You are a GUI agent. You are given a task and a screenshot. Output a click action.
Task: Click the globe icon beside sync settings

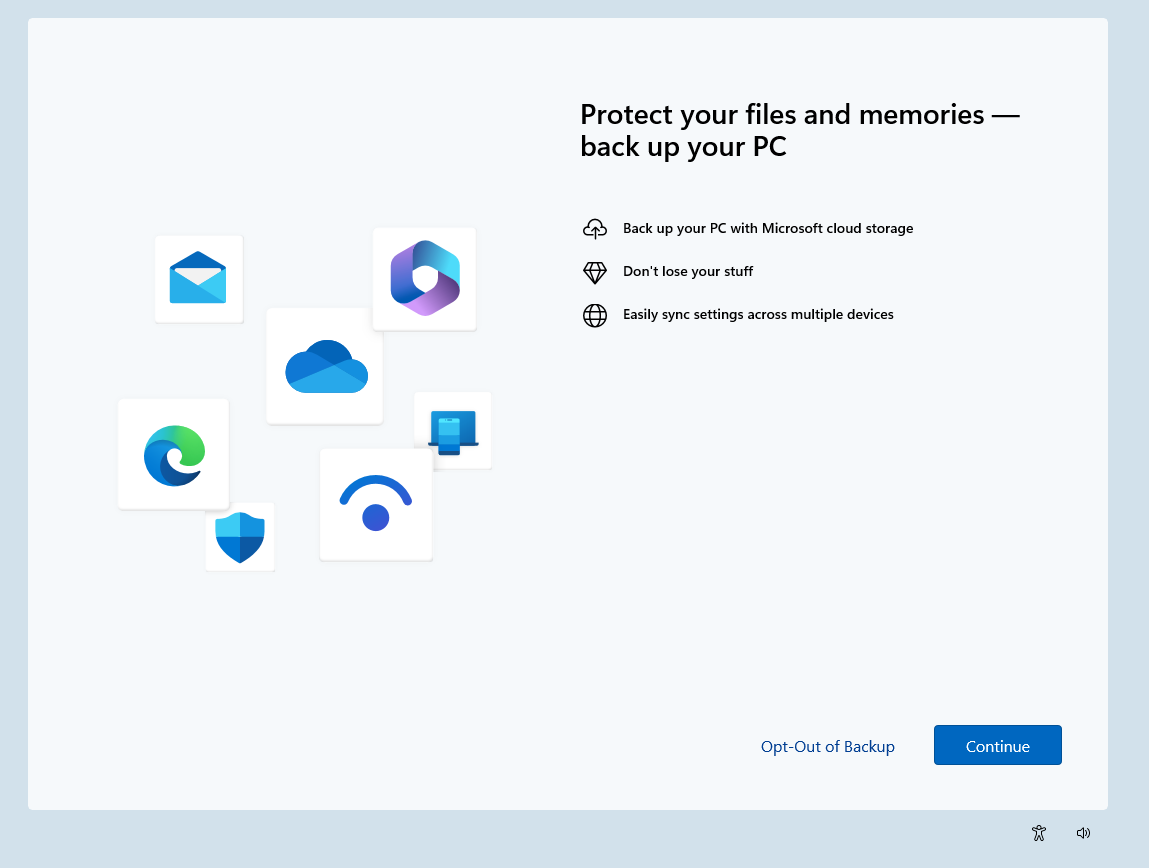point(595,315)
